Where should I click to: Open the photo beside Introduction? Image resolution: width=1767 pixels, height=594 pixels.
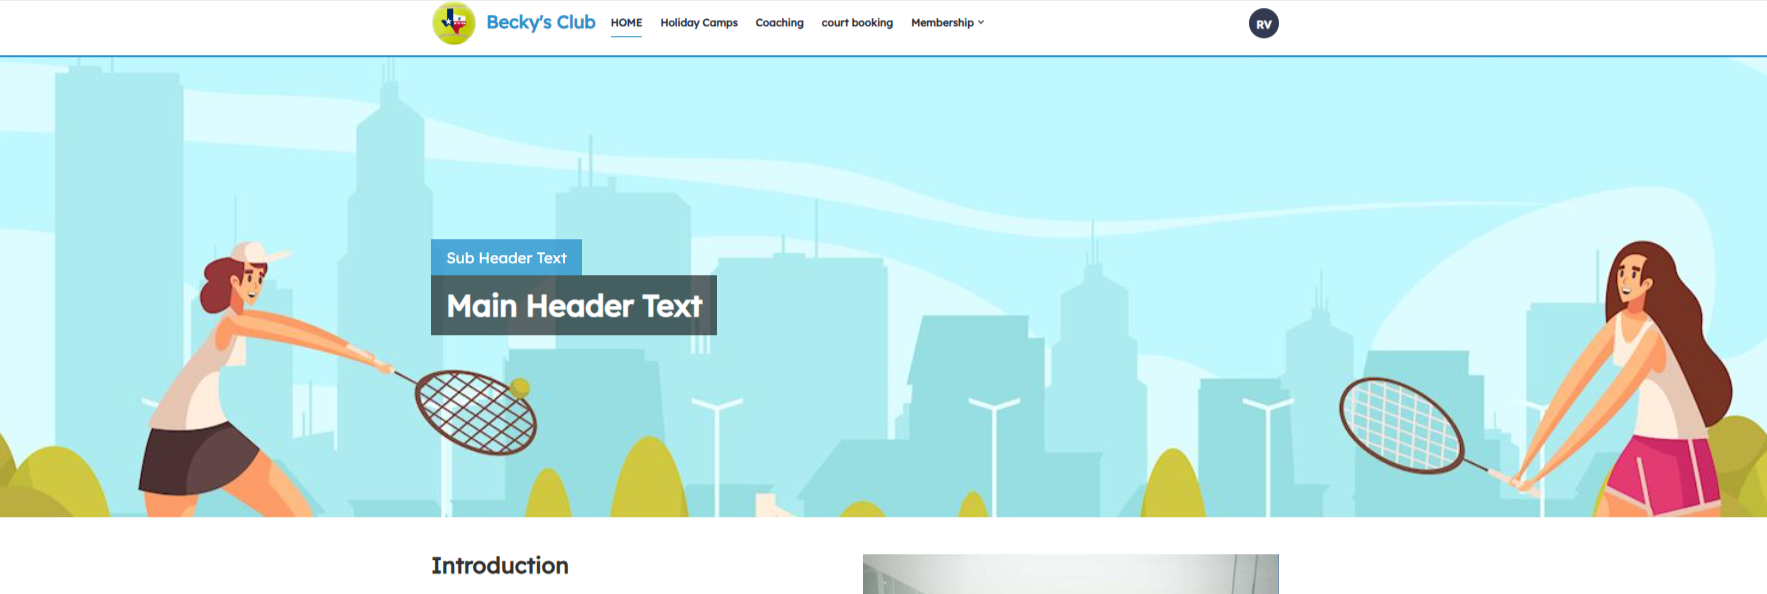point(1070,574)
